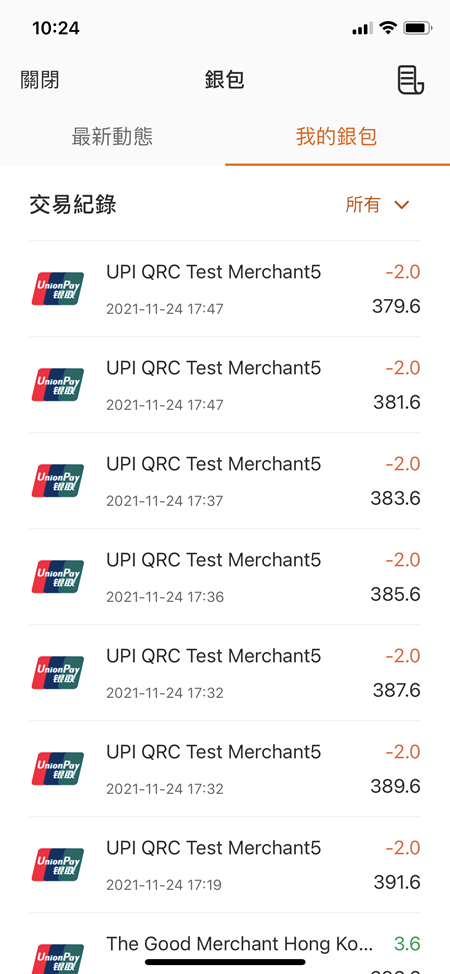The width and height of the screenshot is (450, 974).
Task: Open transaction with balance 381.6
Action: click(225, 385)
